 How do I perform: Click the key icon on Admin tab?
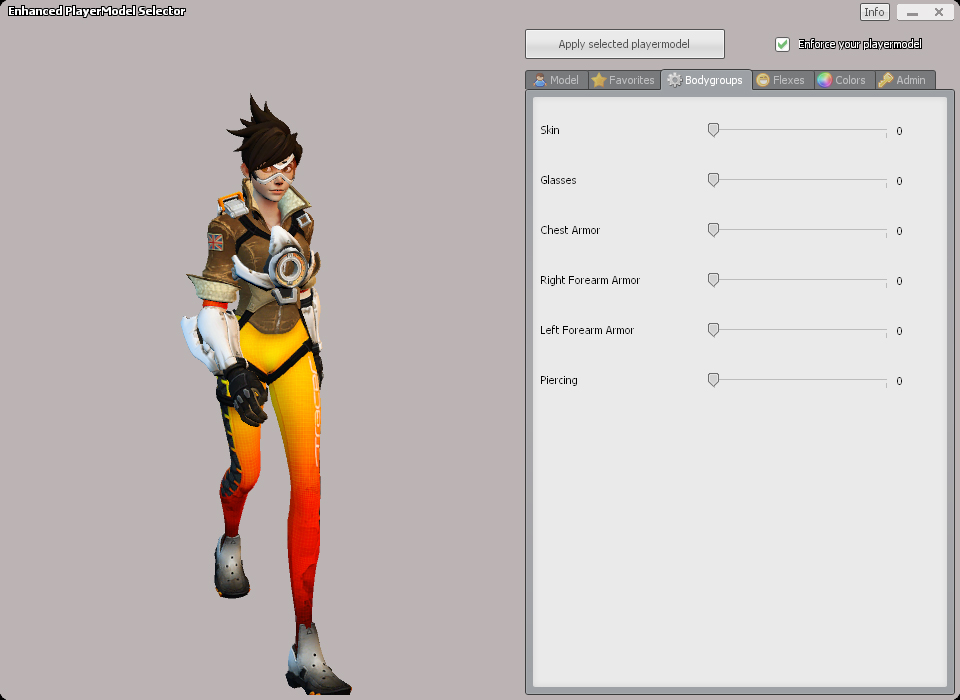tap(886, 80)
